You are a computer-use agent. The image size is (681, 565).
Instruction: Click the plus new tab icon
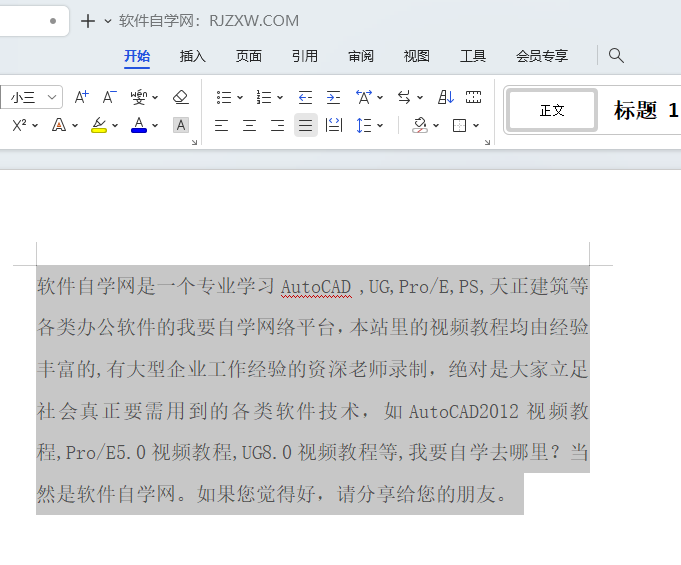[88, 21]
